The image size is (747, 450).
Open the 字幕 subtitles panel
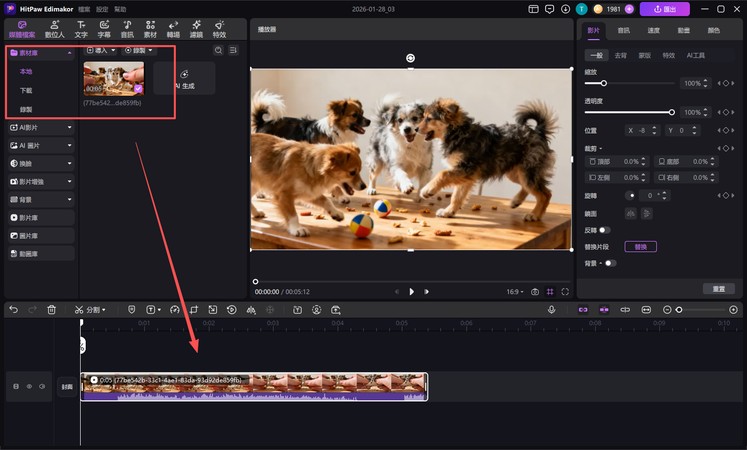[x=104, y=28]
